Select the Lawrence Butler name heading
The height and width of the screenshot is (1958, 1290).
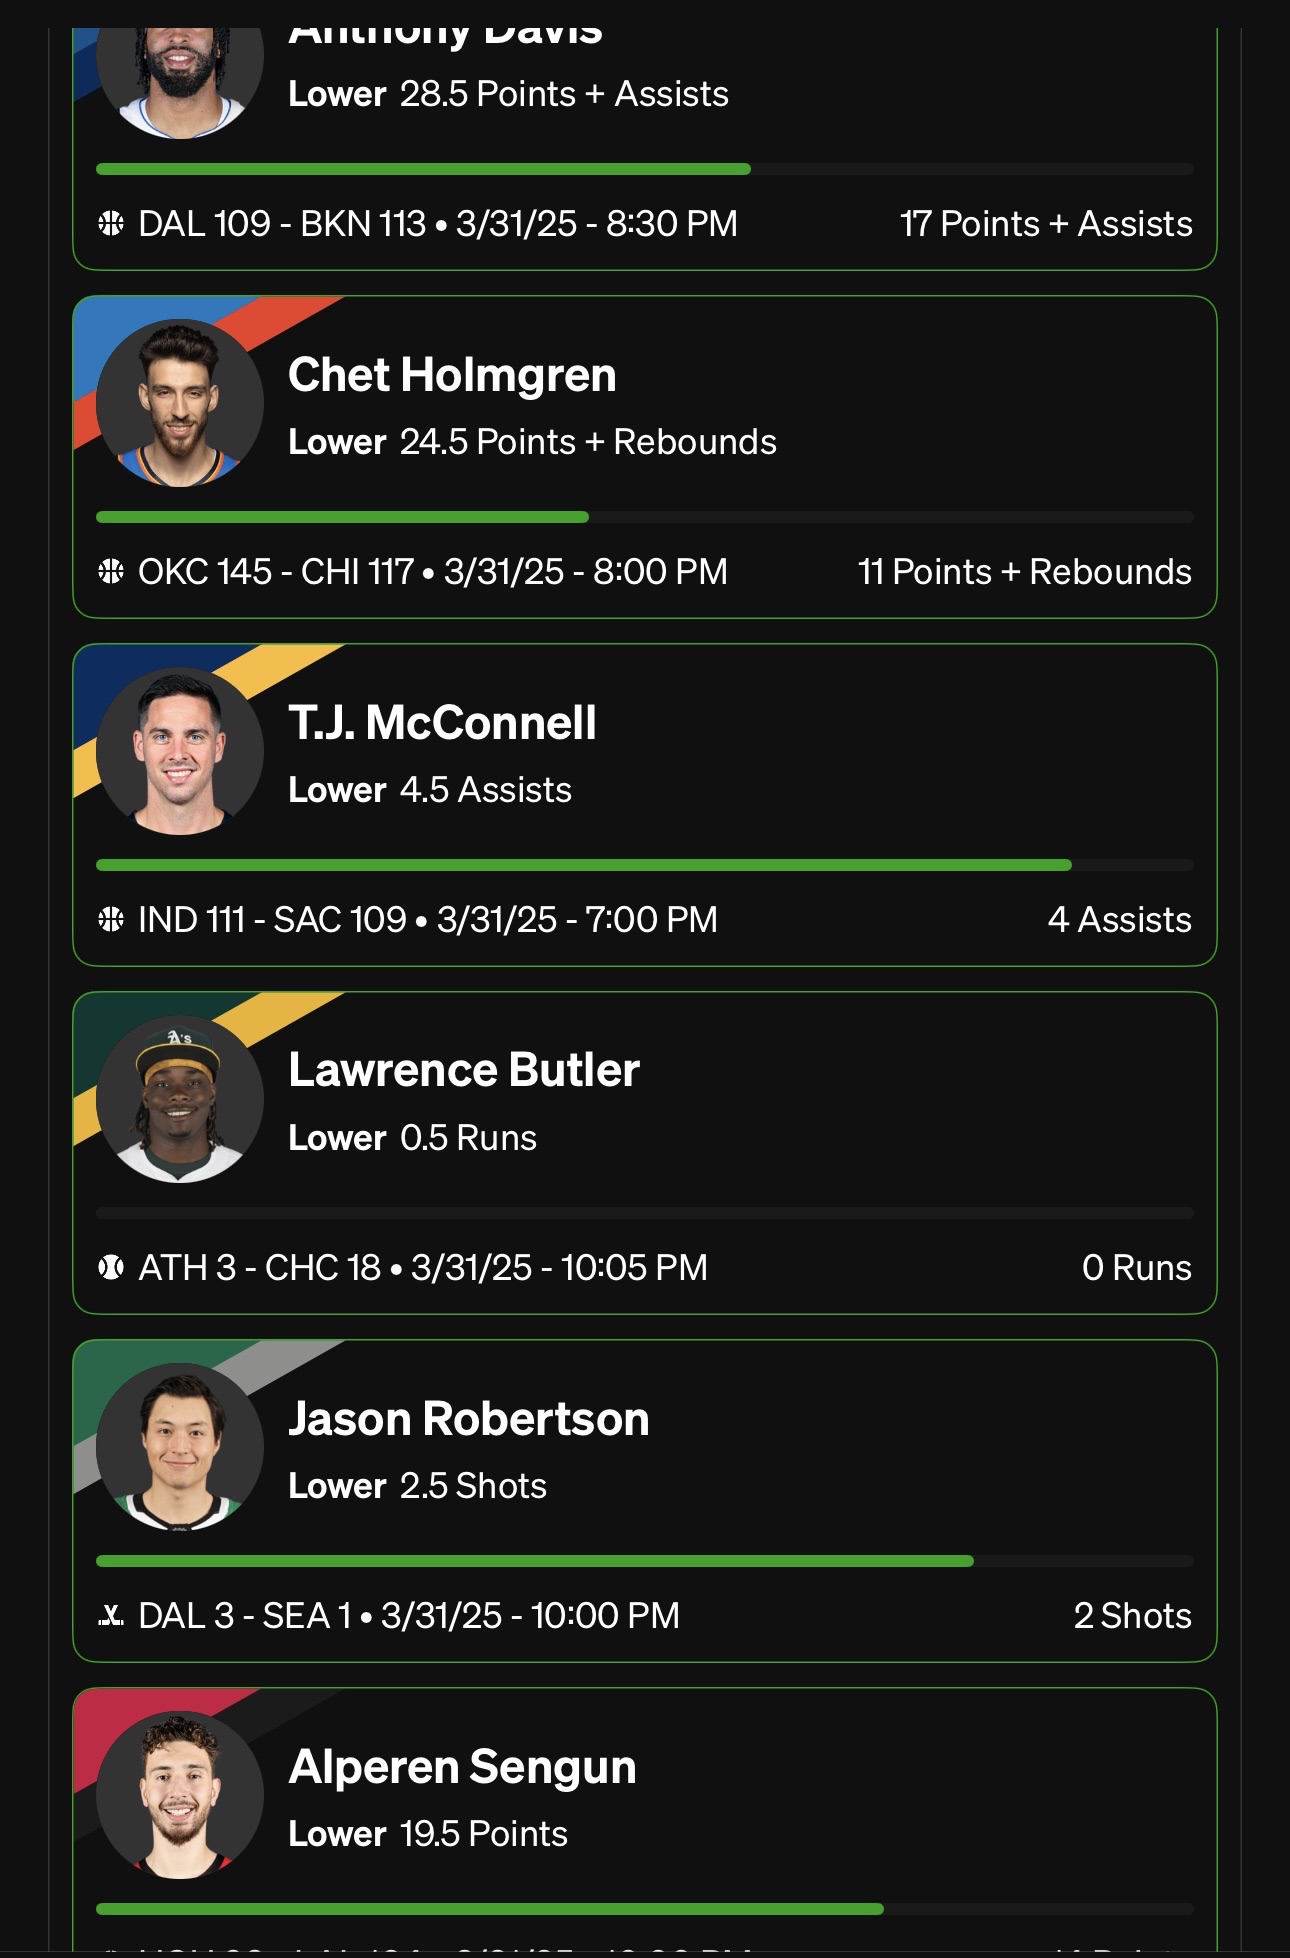464,1070
